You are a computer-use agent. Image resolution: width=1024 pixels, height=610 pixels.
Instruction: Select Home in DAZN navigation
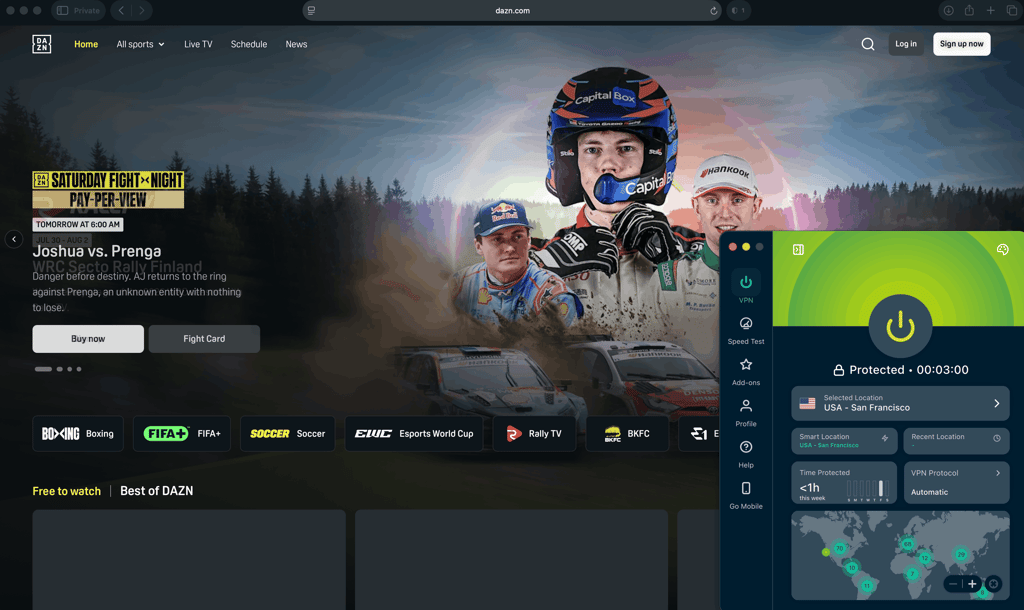tap(86, 44)
